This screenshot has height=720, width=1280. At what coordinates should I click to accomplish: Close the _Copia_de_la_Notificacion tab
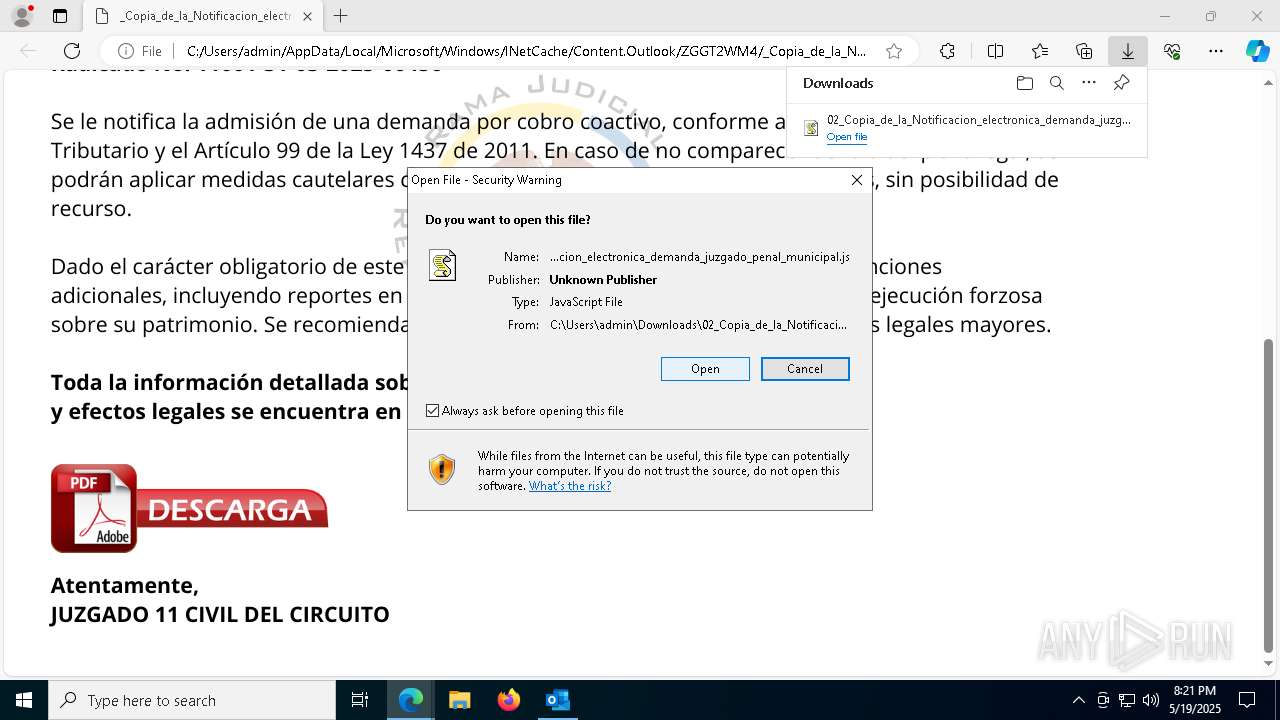point(308,16)
